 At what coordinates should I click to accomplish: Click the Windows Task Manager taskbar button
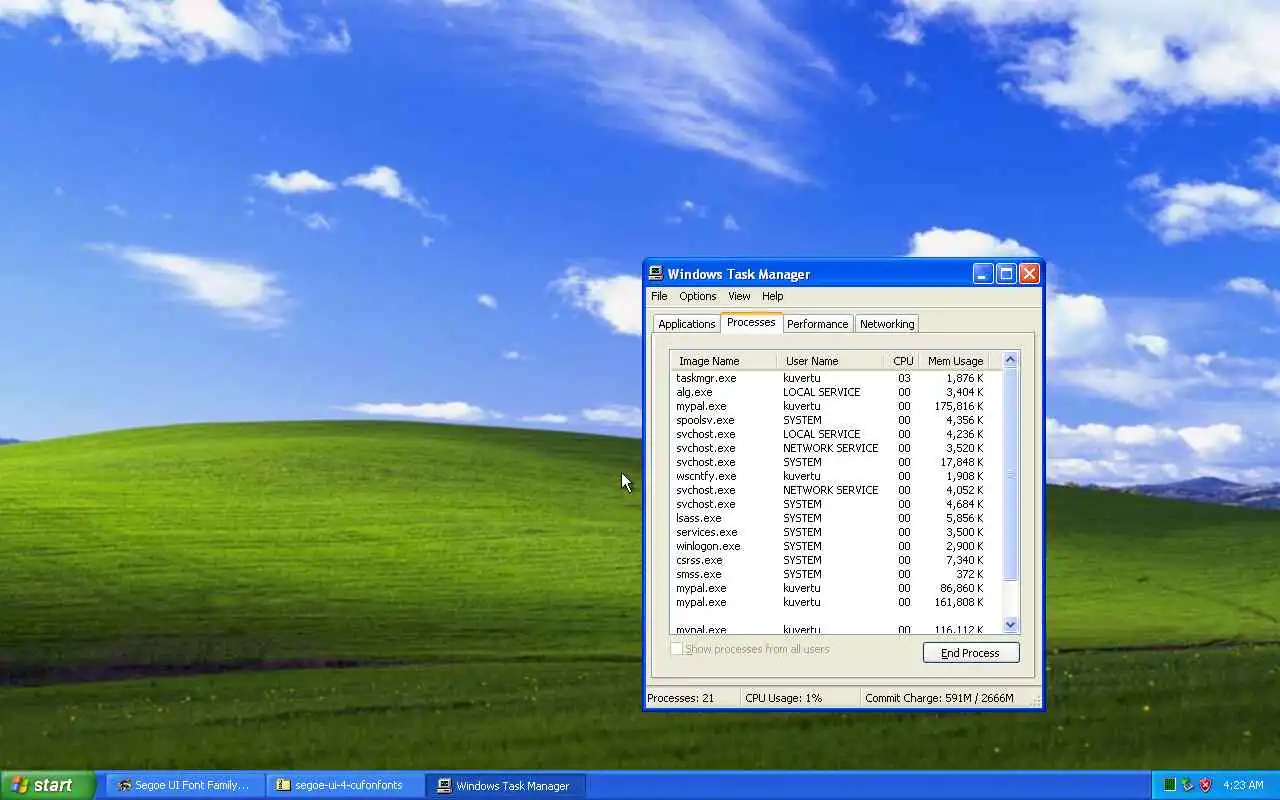point(506,785)
